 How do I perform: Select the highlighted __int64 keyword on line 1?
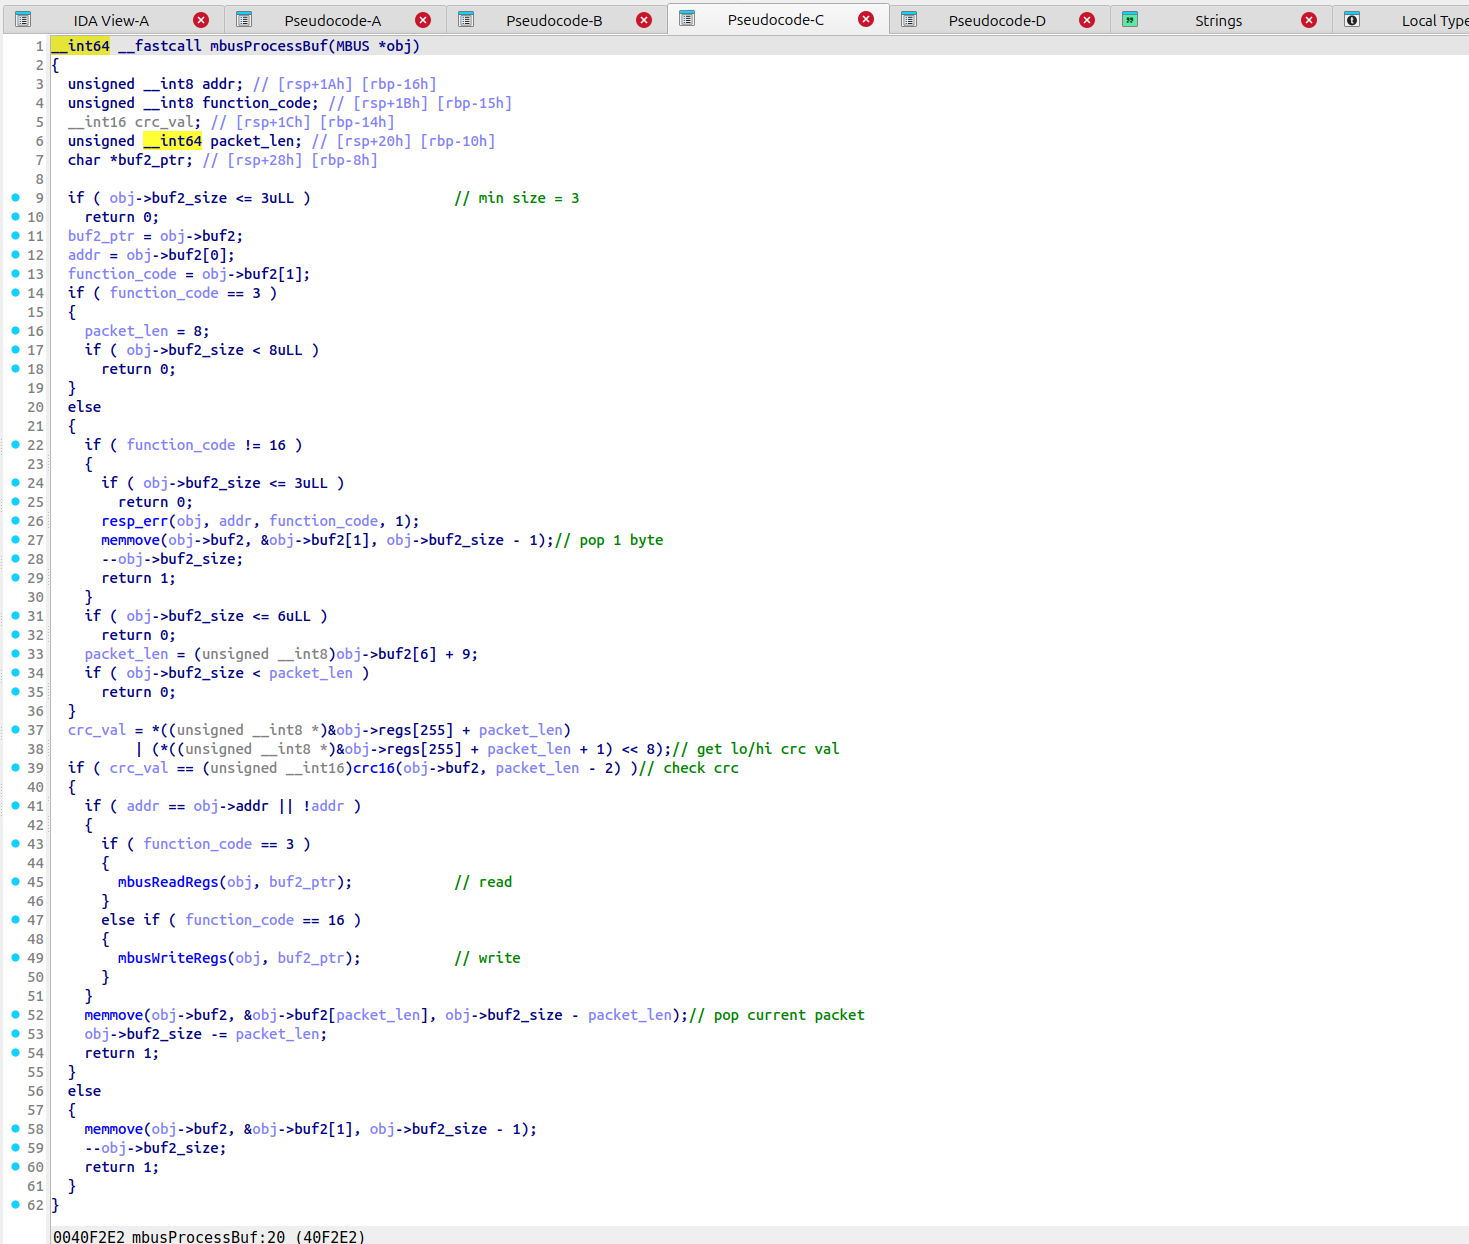click(x=80, y=45)
